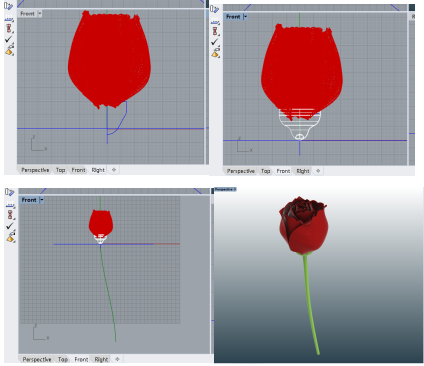Open Front title dropdown arrow in white-wireframe-sepal viewport
Screen dimensions: 424x366
246,16
